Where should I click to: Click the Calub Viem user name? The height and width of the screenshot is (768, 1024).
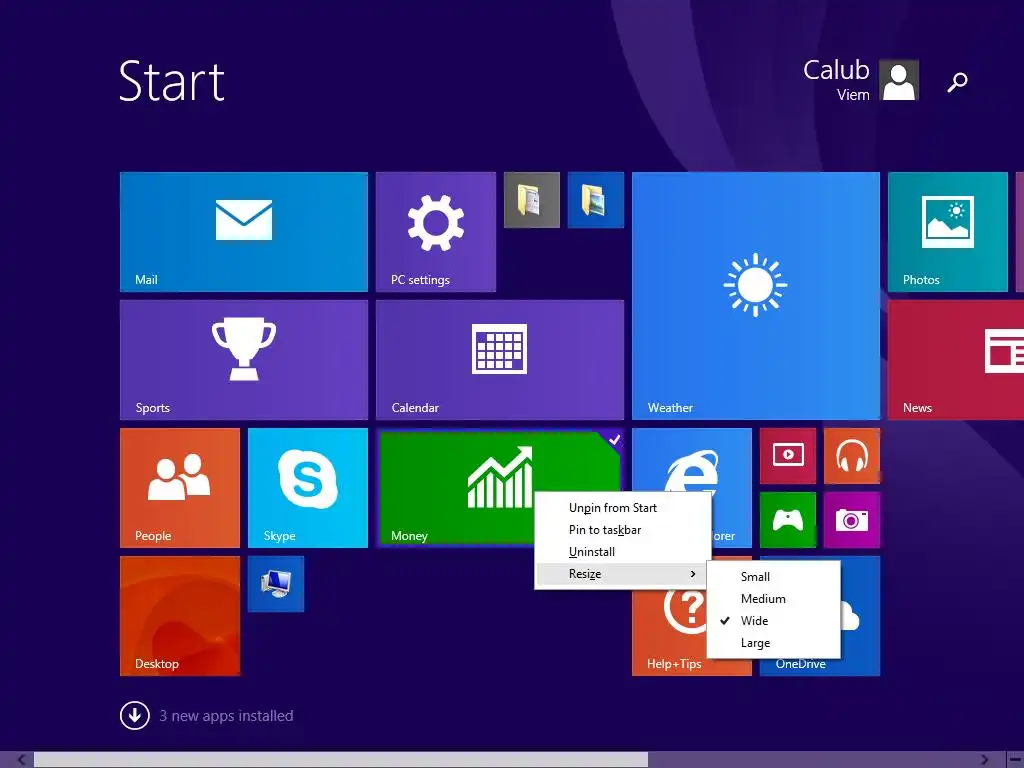click(x=837, y=80)
